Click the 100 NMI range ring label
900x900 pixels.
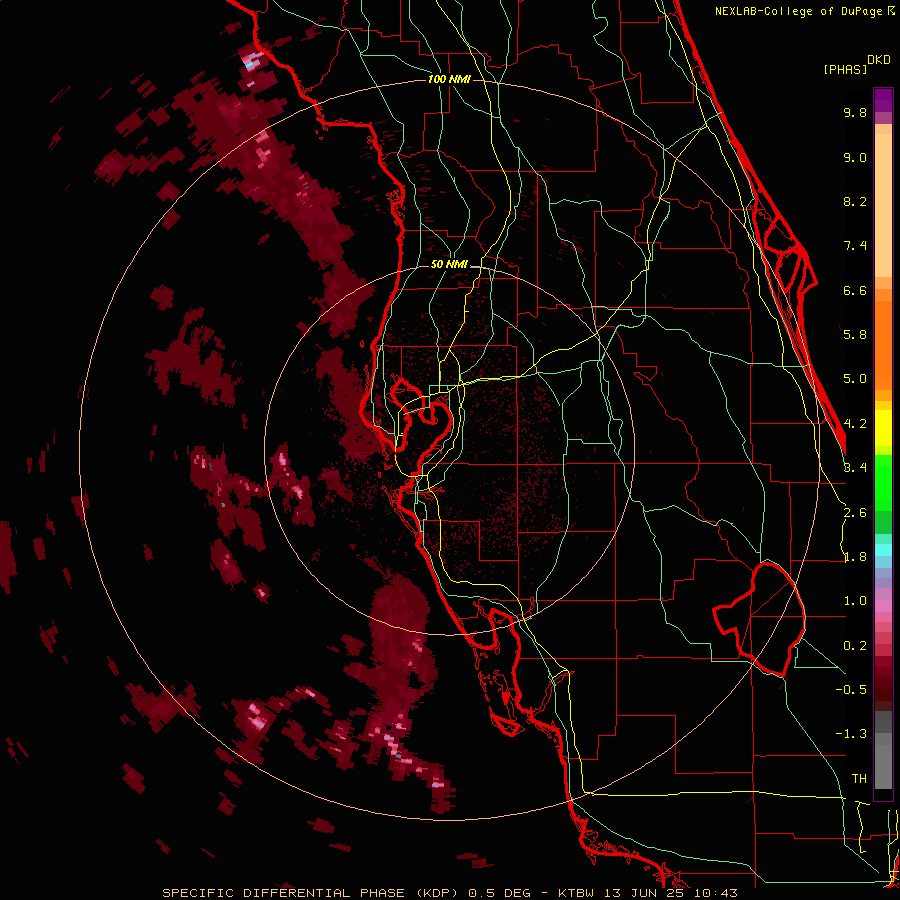(449, 79)
